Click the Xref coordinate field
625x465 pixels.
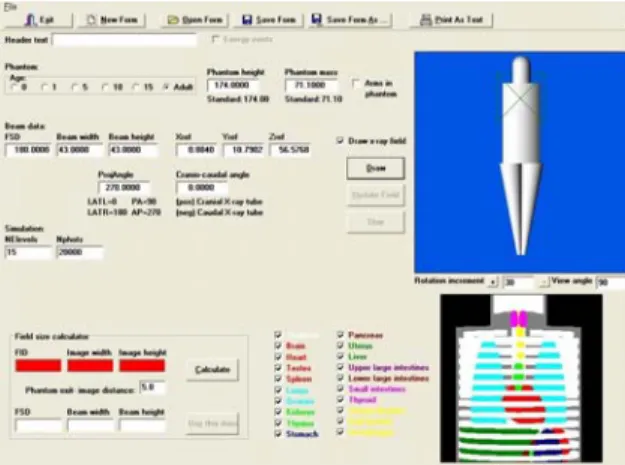(x=198, y=150)
